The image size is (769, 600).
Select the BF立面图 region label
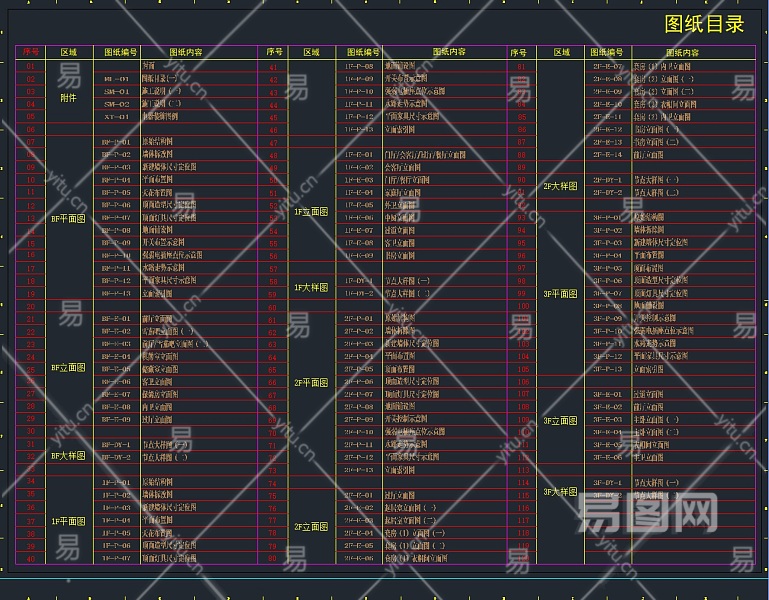coord(69,368)
